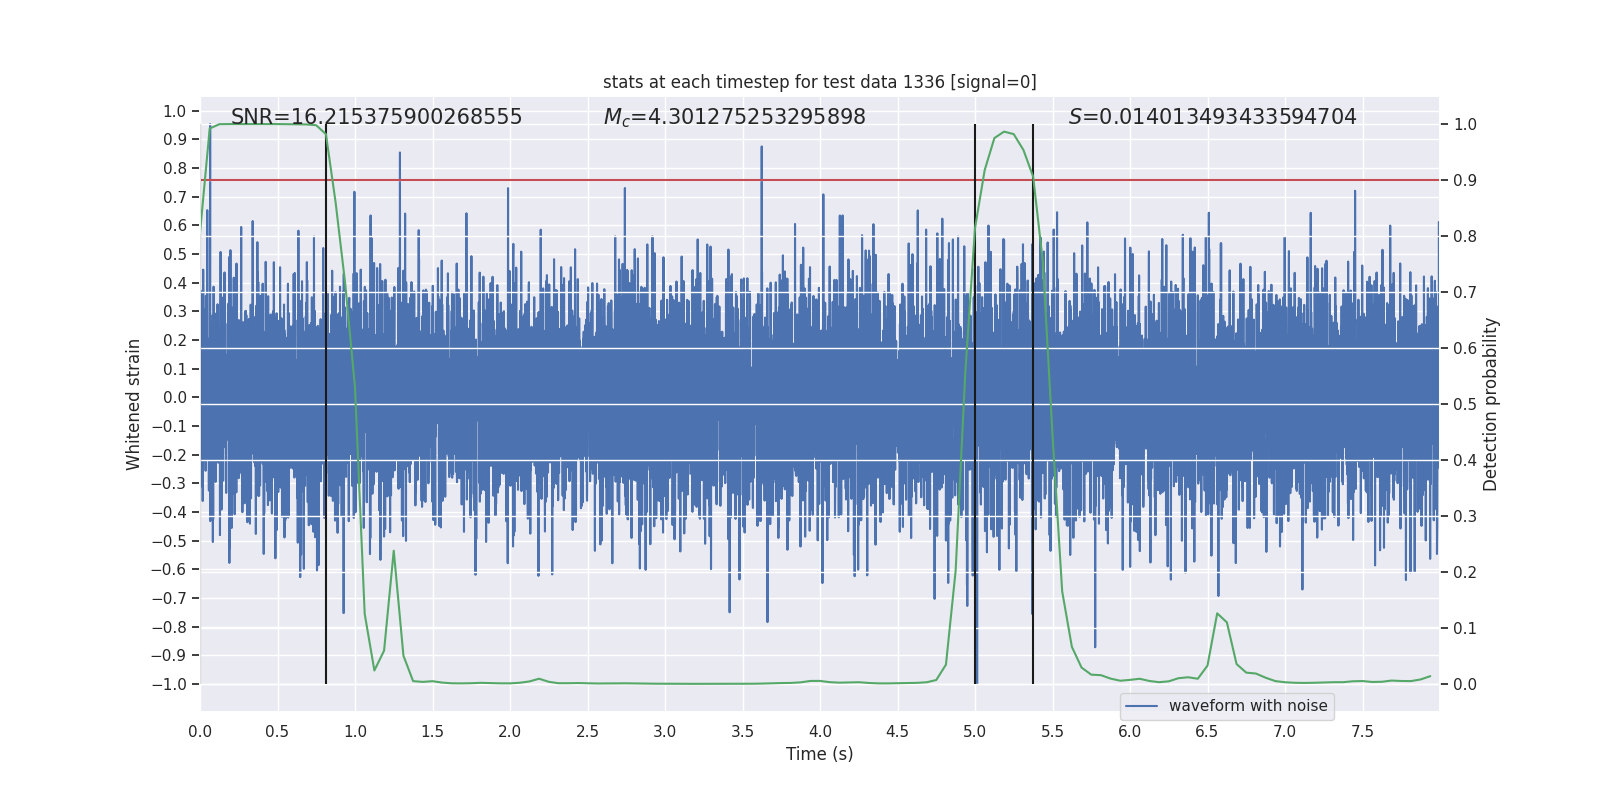Click the −0.2 tick on the Whitened strain axis
Viewport: 1600px width, 800px height.
pyautogui.click(x=169, y=455)
